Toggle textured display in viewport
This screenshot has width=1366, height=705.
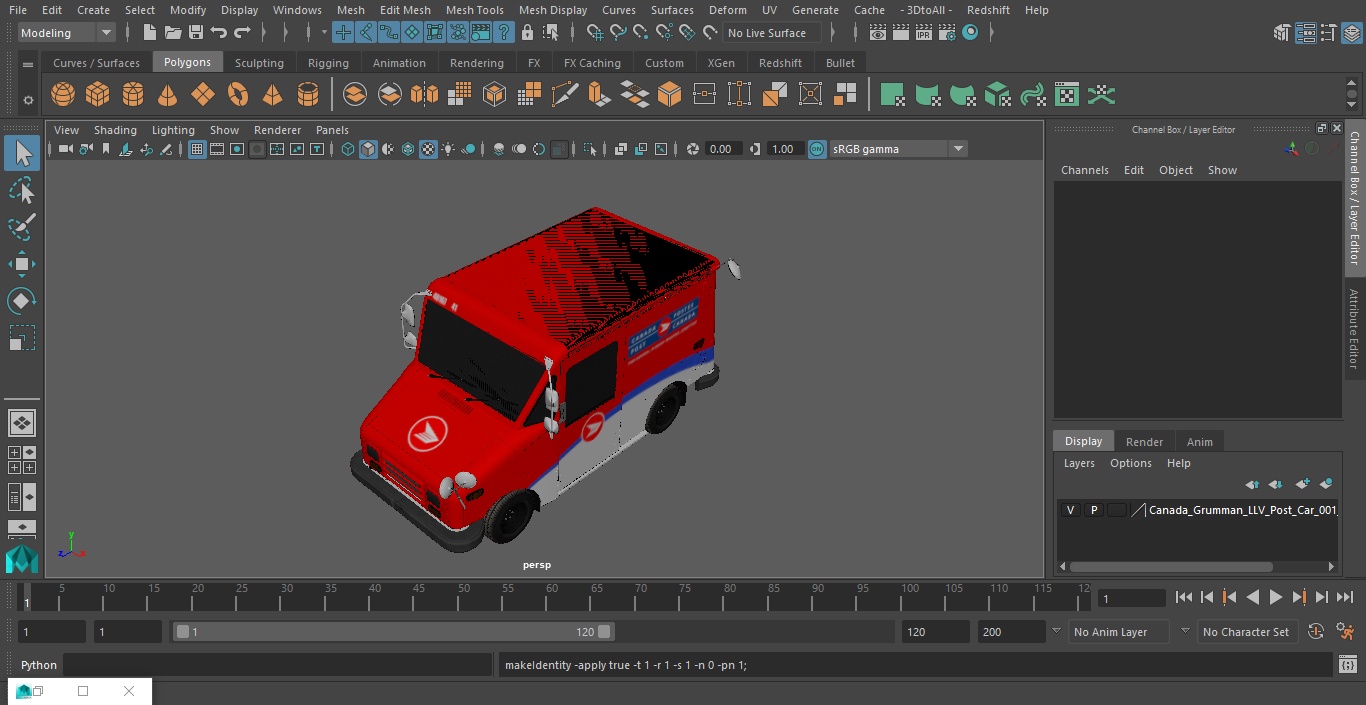(x=428, y=149)
